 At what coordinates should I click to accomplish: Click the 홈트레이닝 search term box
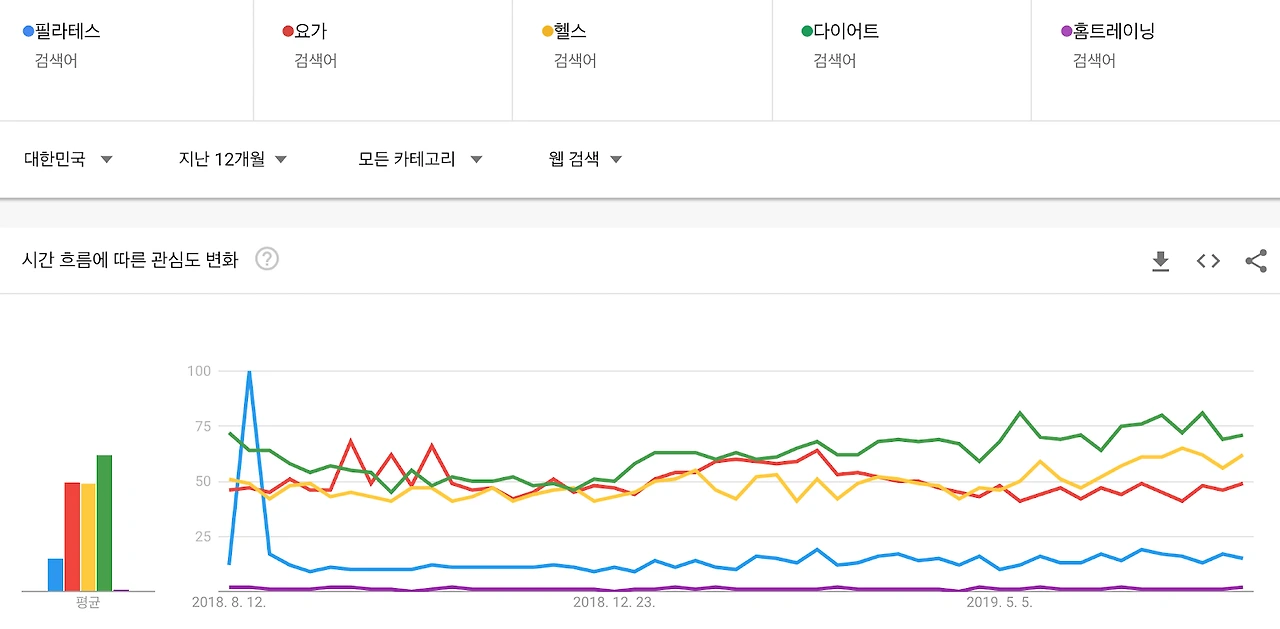[1156, 60]
